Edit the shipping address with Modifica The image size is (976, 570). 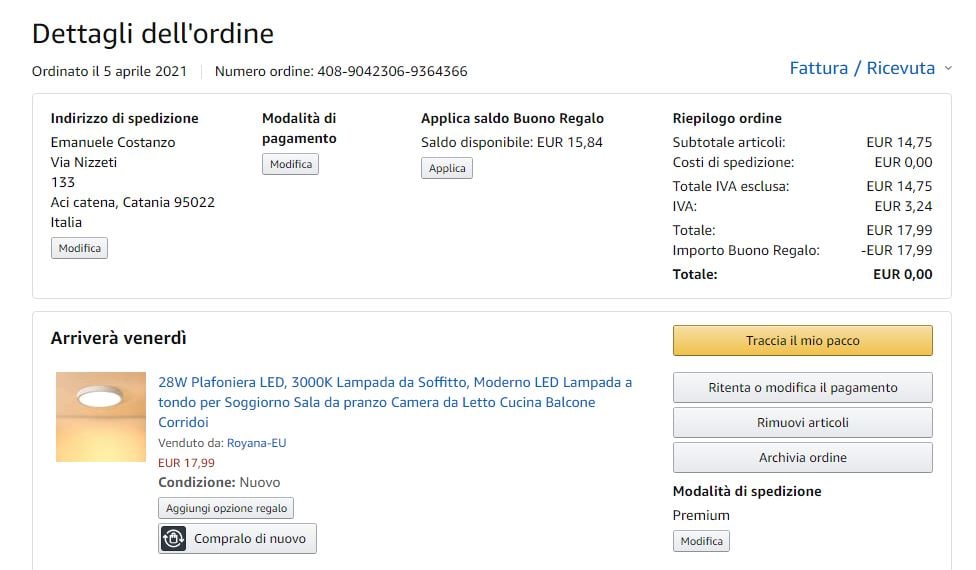(x=79, y=248)
